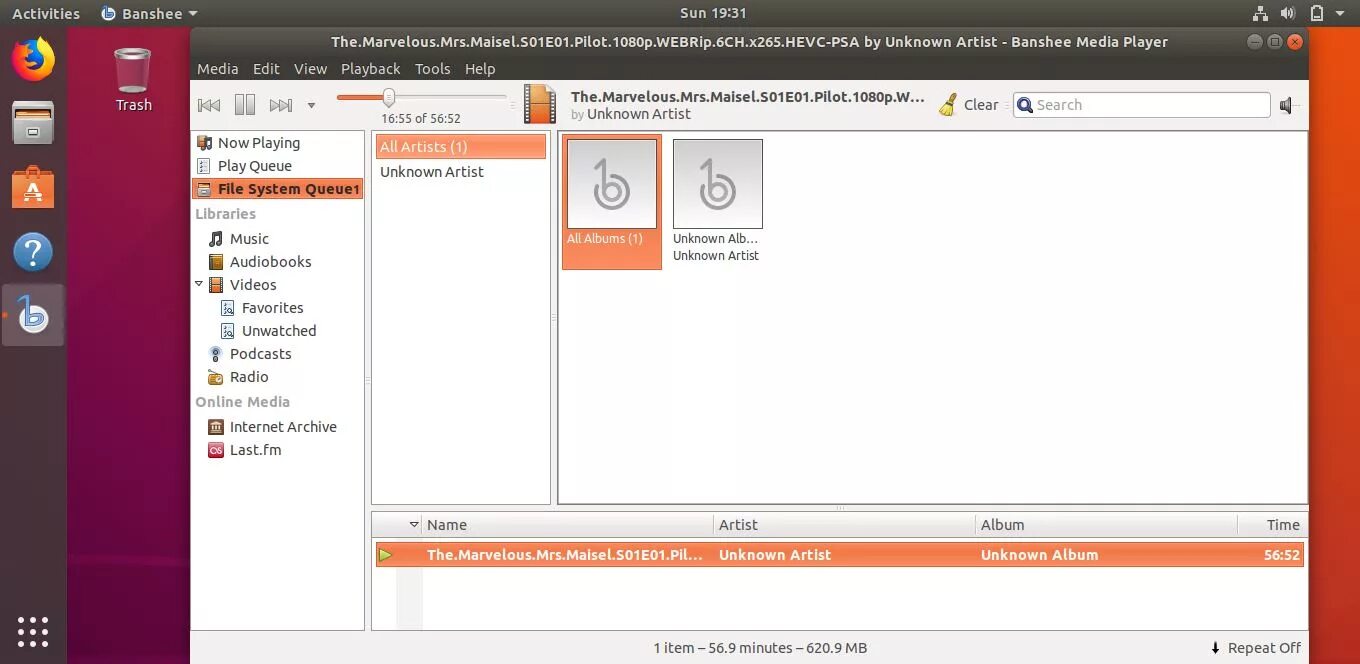The height and width of the screenshot is (664, 1360).
Task: Toggle Repeat Off mode button
Action: tap(1255, 648)
